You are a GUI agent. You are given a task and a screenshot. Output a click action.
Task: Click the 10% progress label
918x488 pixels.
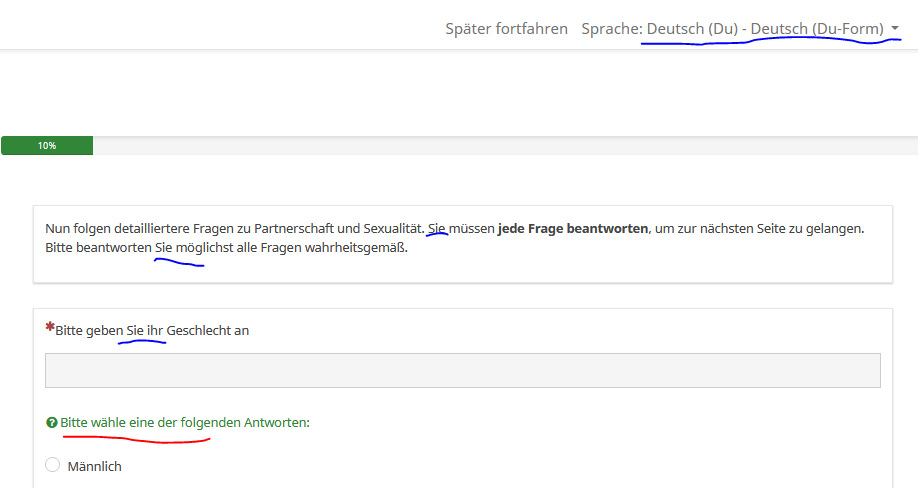pyautogui.click(x=47, y=146)
